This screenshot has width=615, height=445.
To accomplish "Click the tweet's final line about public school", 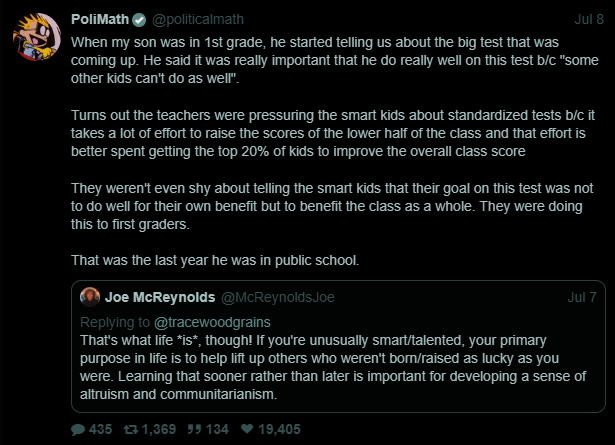I will click(215, 260).
